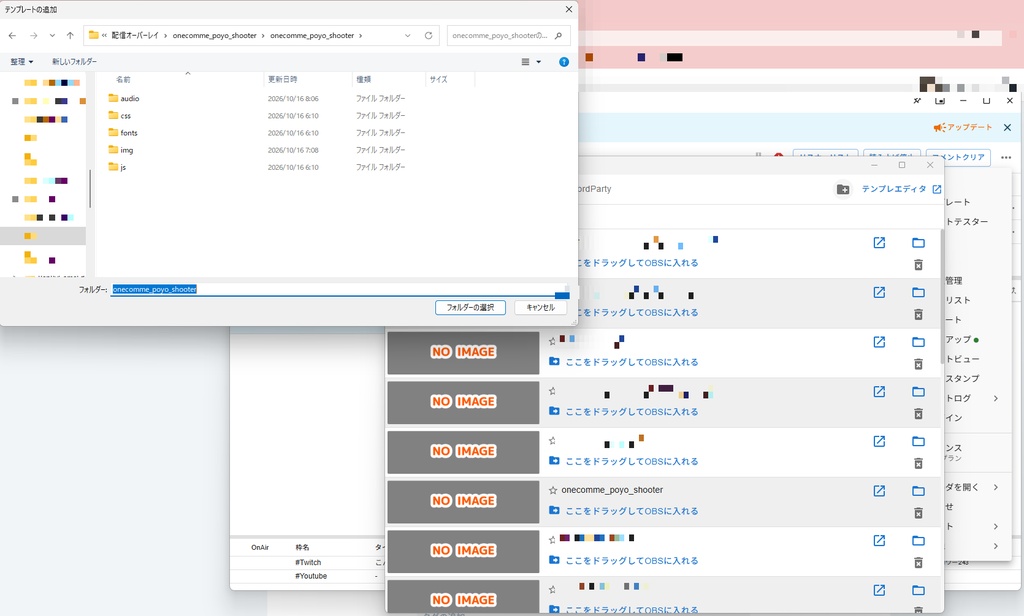This screenshot has height=616, width=1024.
Task: Favorite the onecomme_poyo_shooter template star
Action: click(x=552, y=490)
